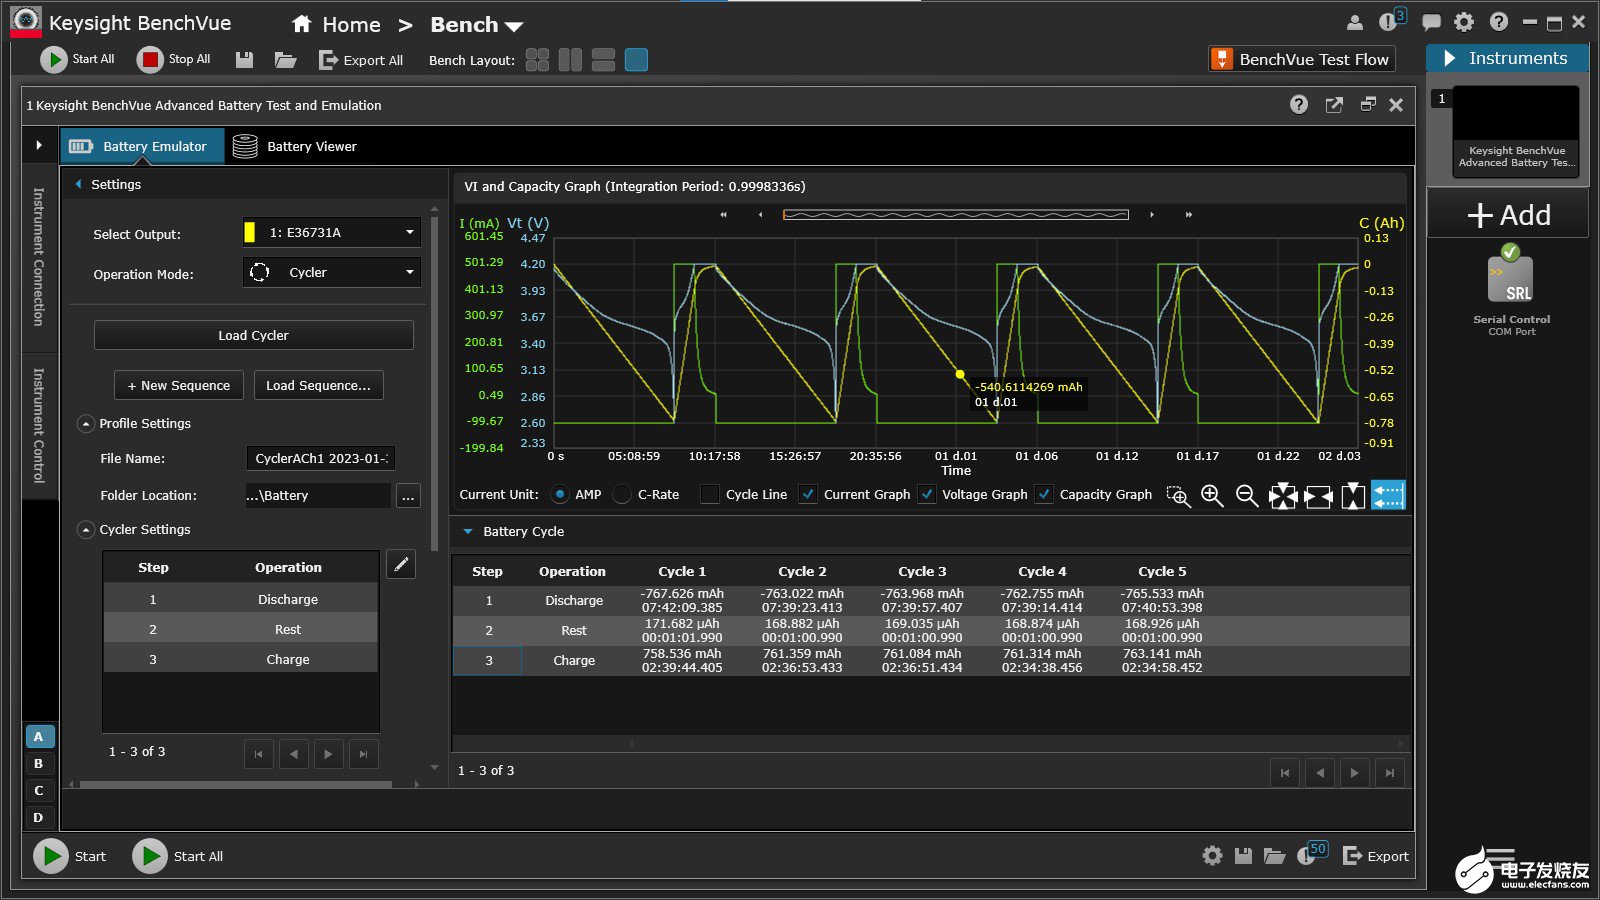Open the Bench dropdown menu
This screenshot has height=900, width=1600.
tap(476, 25)
